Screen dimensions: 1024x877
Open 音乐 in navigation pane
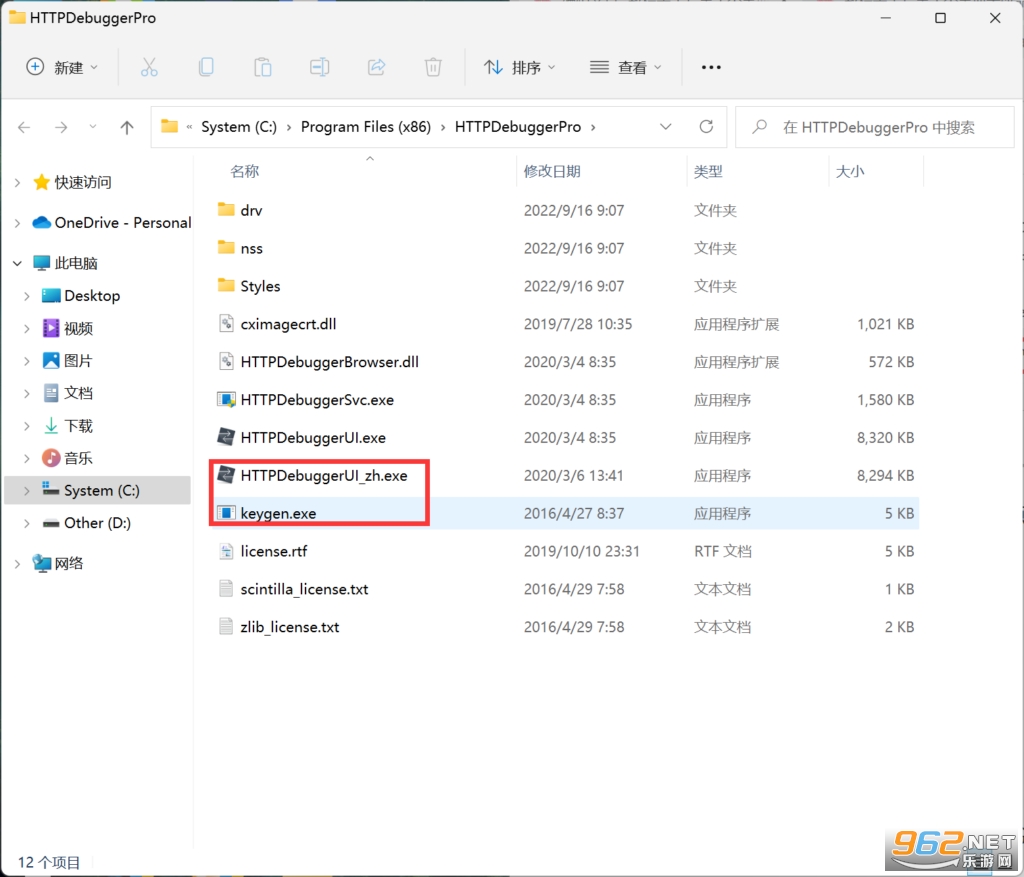click(x=78, y=458)
